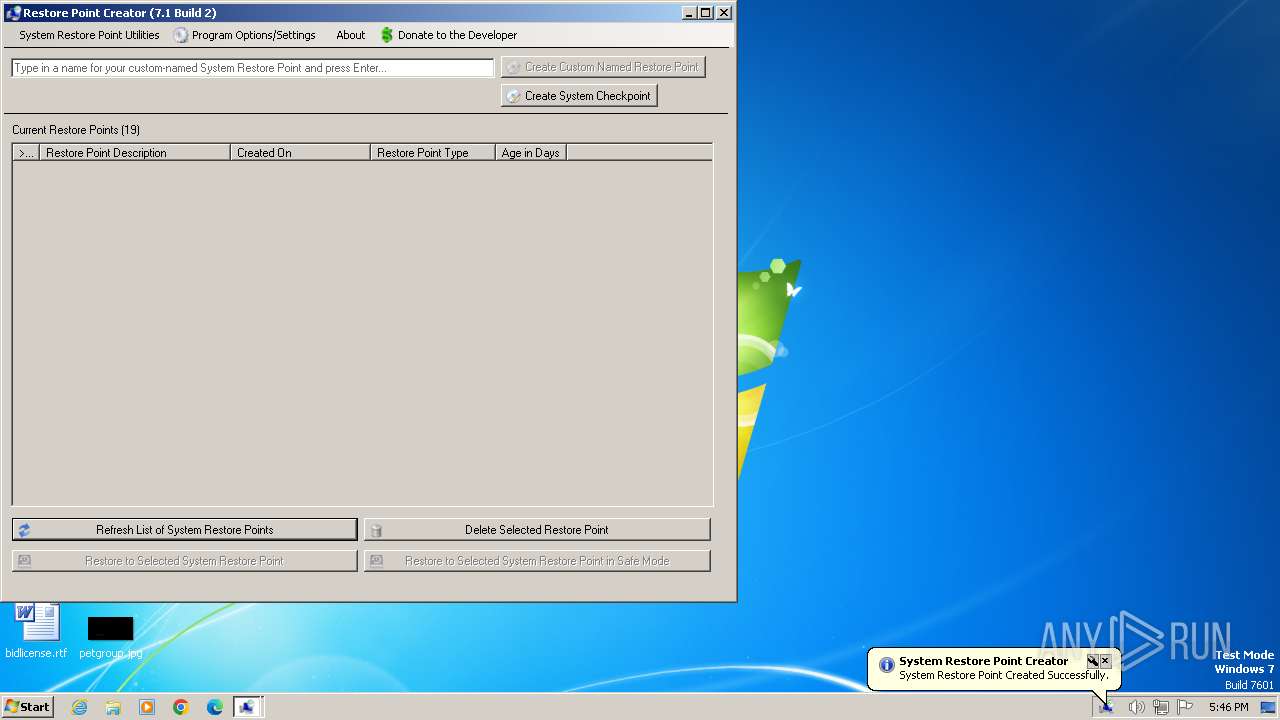Viewport: 1280px width, 720px height.
Task: Sort by Created On column header
Action: click(x=300, y=153)
